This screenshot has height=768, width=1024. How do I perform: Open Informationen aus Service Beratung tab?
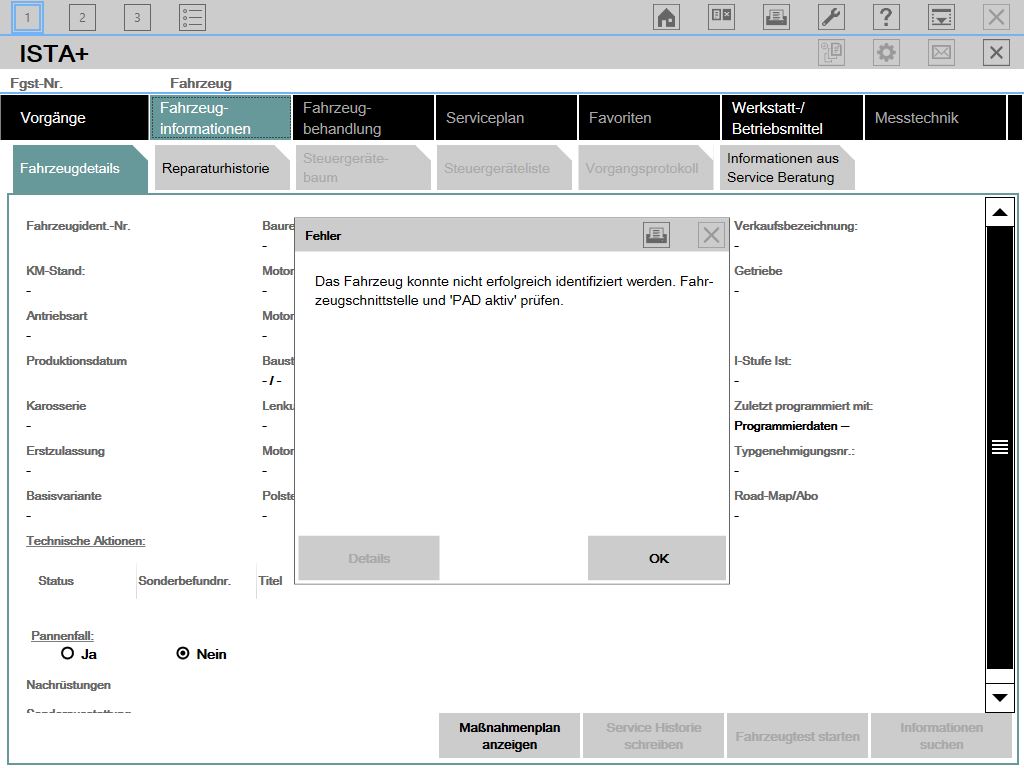pyautogui.click(x=787, y=168)
